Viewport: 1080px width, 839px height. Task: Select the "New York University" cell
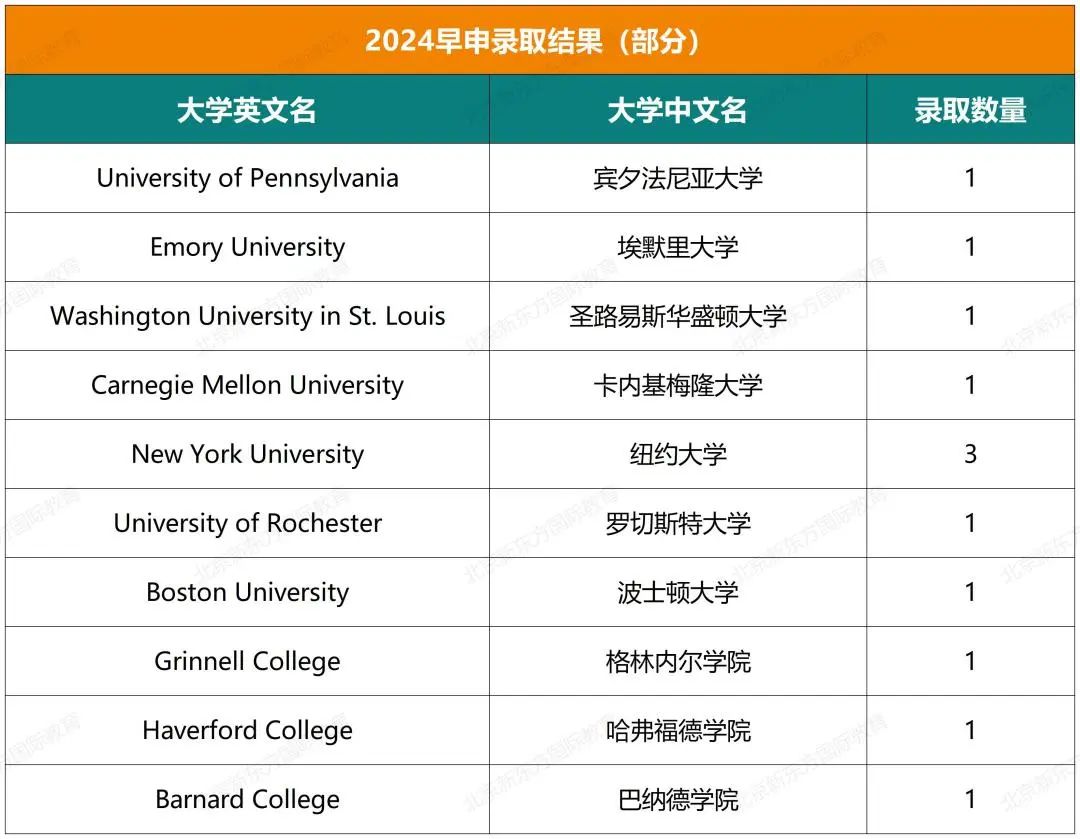247,454
